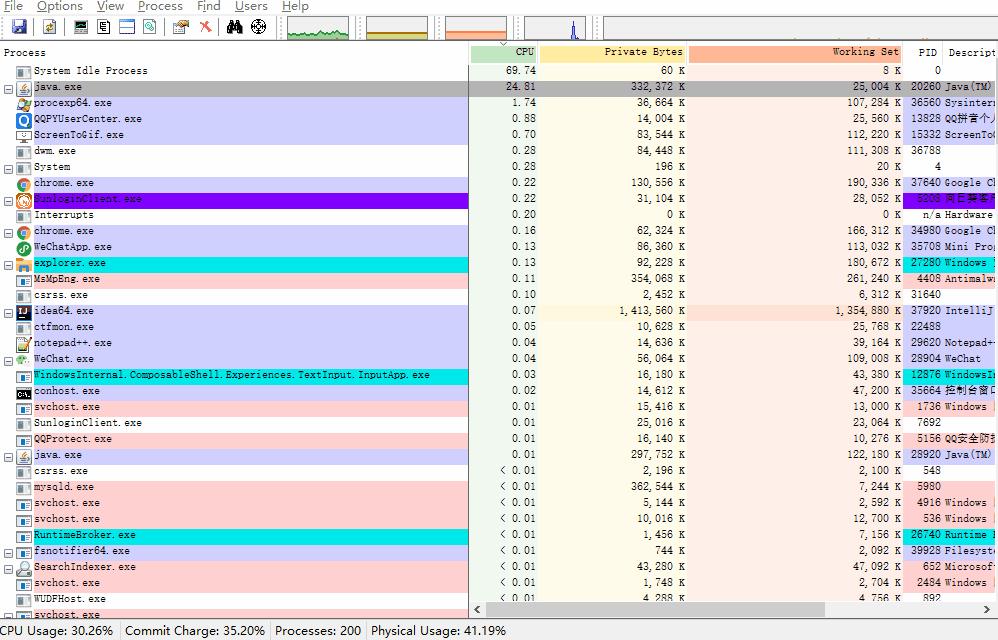Image resolution: width=998 pixels, height=640 pixels.
Task: Click the crosshair Find Window's Process icon
Action: (x=259, y=27)
